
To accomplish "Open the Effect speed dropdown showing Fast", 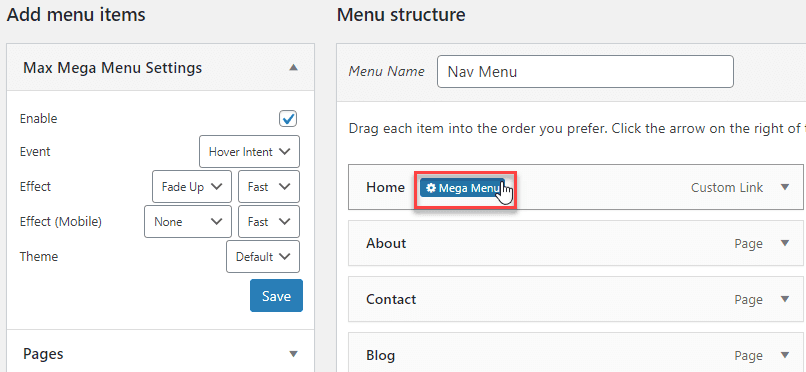I will point(269,187).
